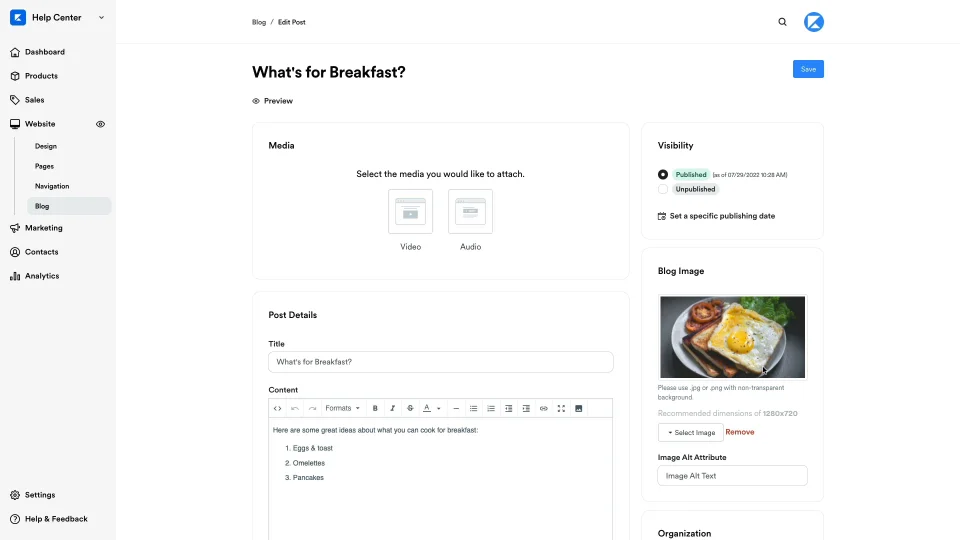This screenshot has width=960, height=540.
Task: Apply italic formatting in the editor
Action: tap(392, 408)
